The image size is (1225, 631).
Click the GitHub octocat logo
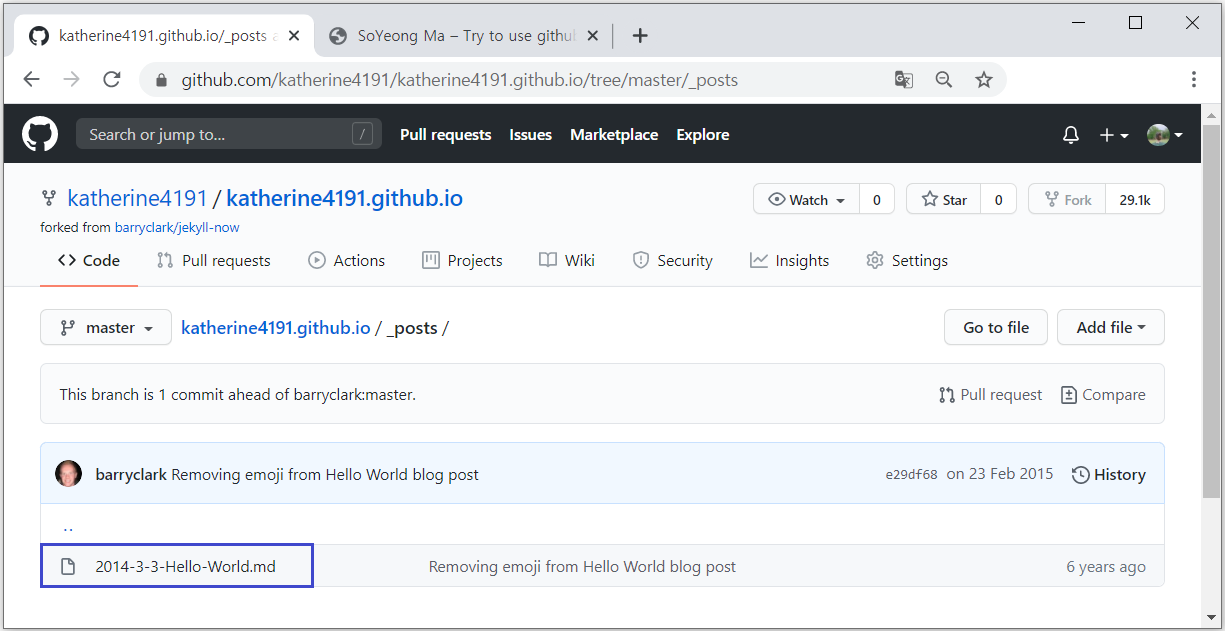click(x=40, y=134)
